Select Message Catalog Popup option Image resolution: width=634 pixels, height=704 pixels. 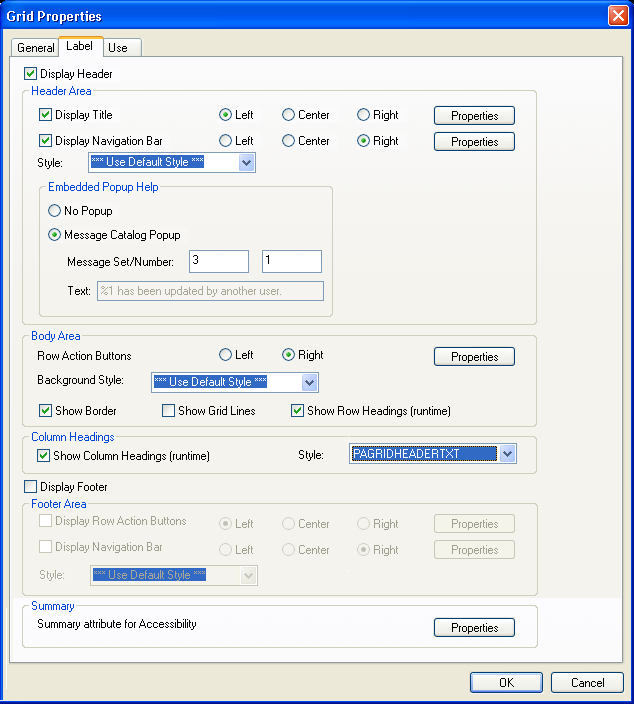click(54, 235)
